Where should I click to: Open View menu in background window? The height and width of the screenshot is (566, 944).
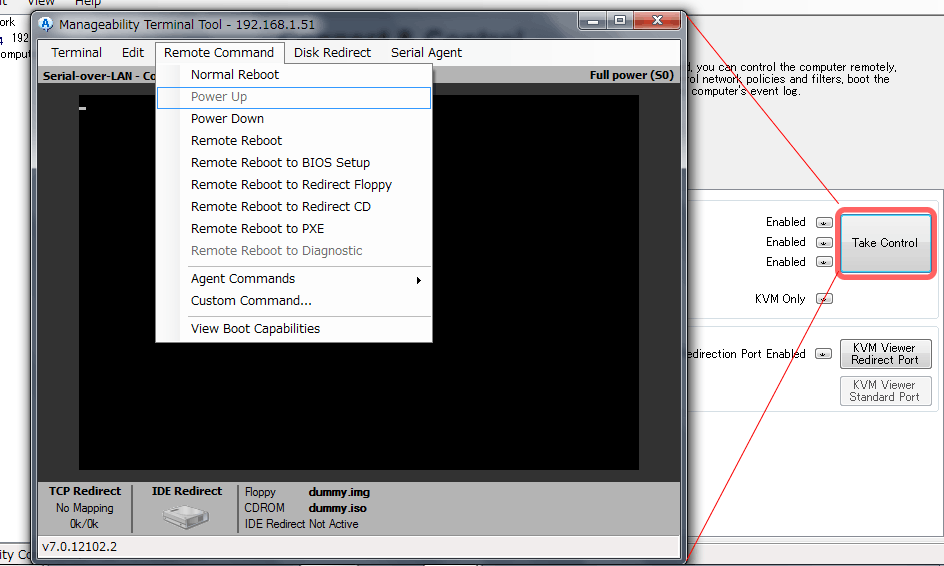pyautogui.click(x=41, y=3)
